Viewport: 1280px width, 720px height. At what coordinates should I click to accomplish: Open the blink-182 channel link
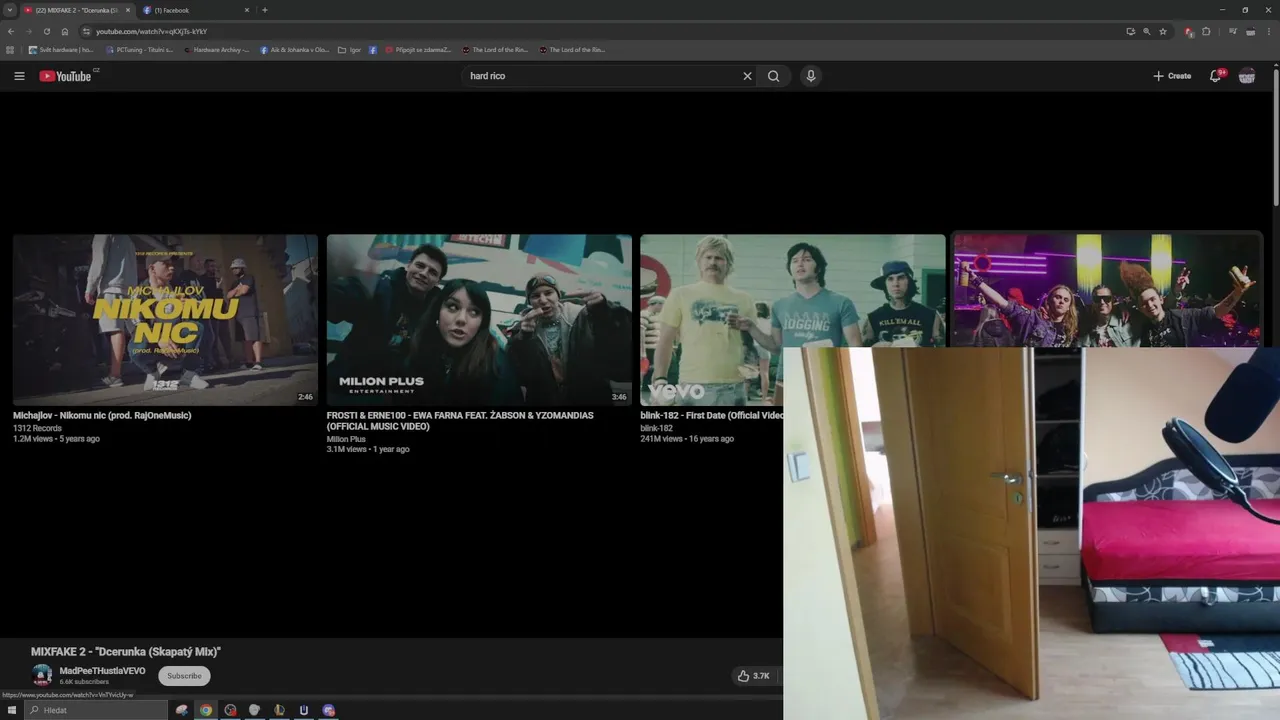pos(657,428)
